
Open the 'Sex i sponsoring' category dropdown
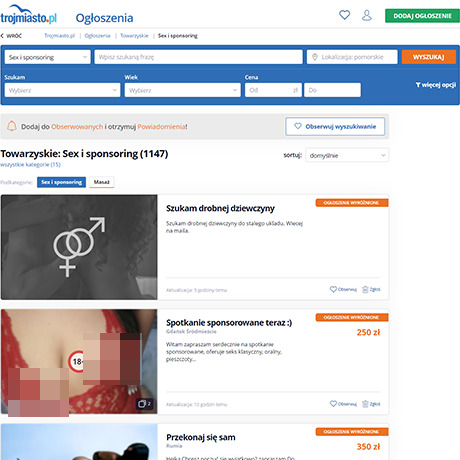point(48,57)
